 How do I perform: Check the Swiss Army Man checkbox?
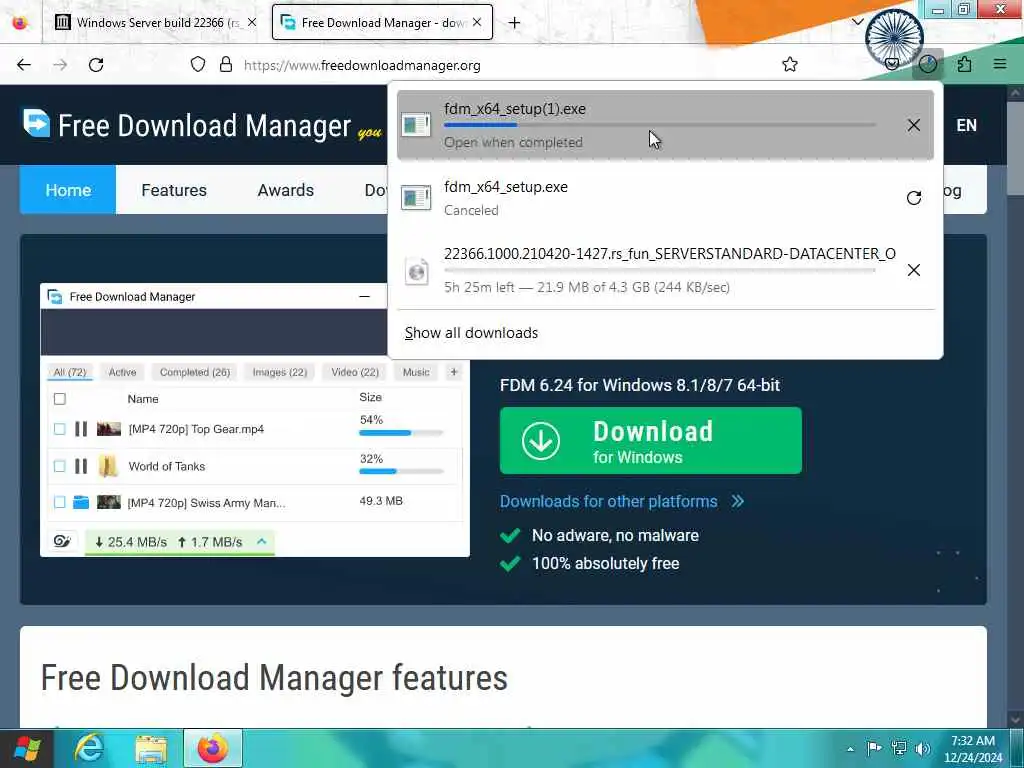click(x=59, y=502)
